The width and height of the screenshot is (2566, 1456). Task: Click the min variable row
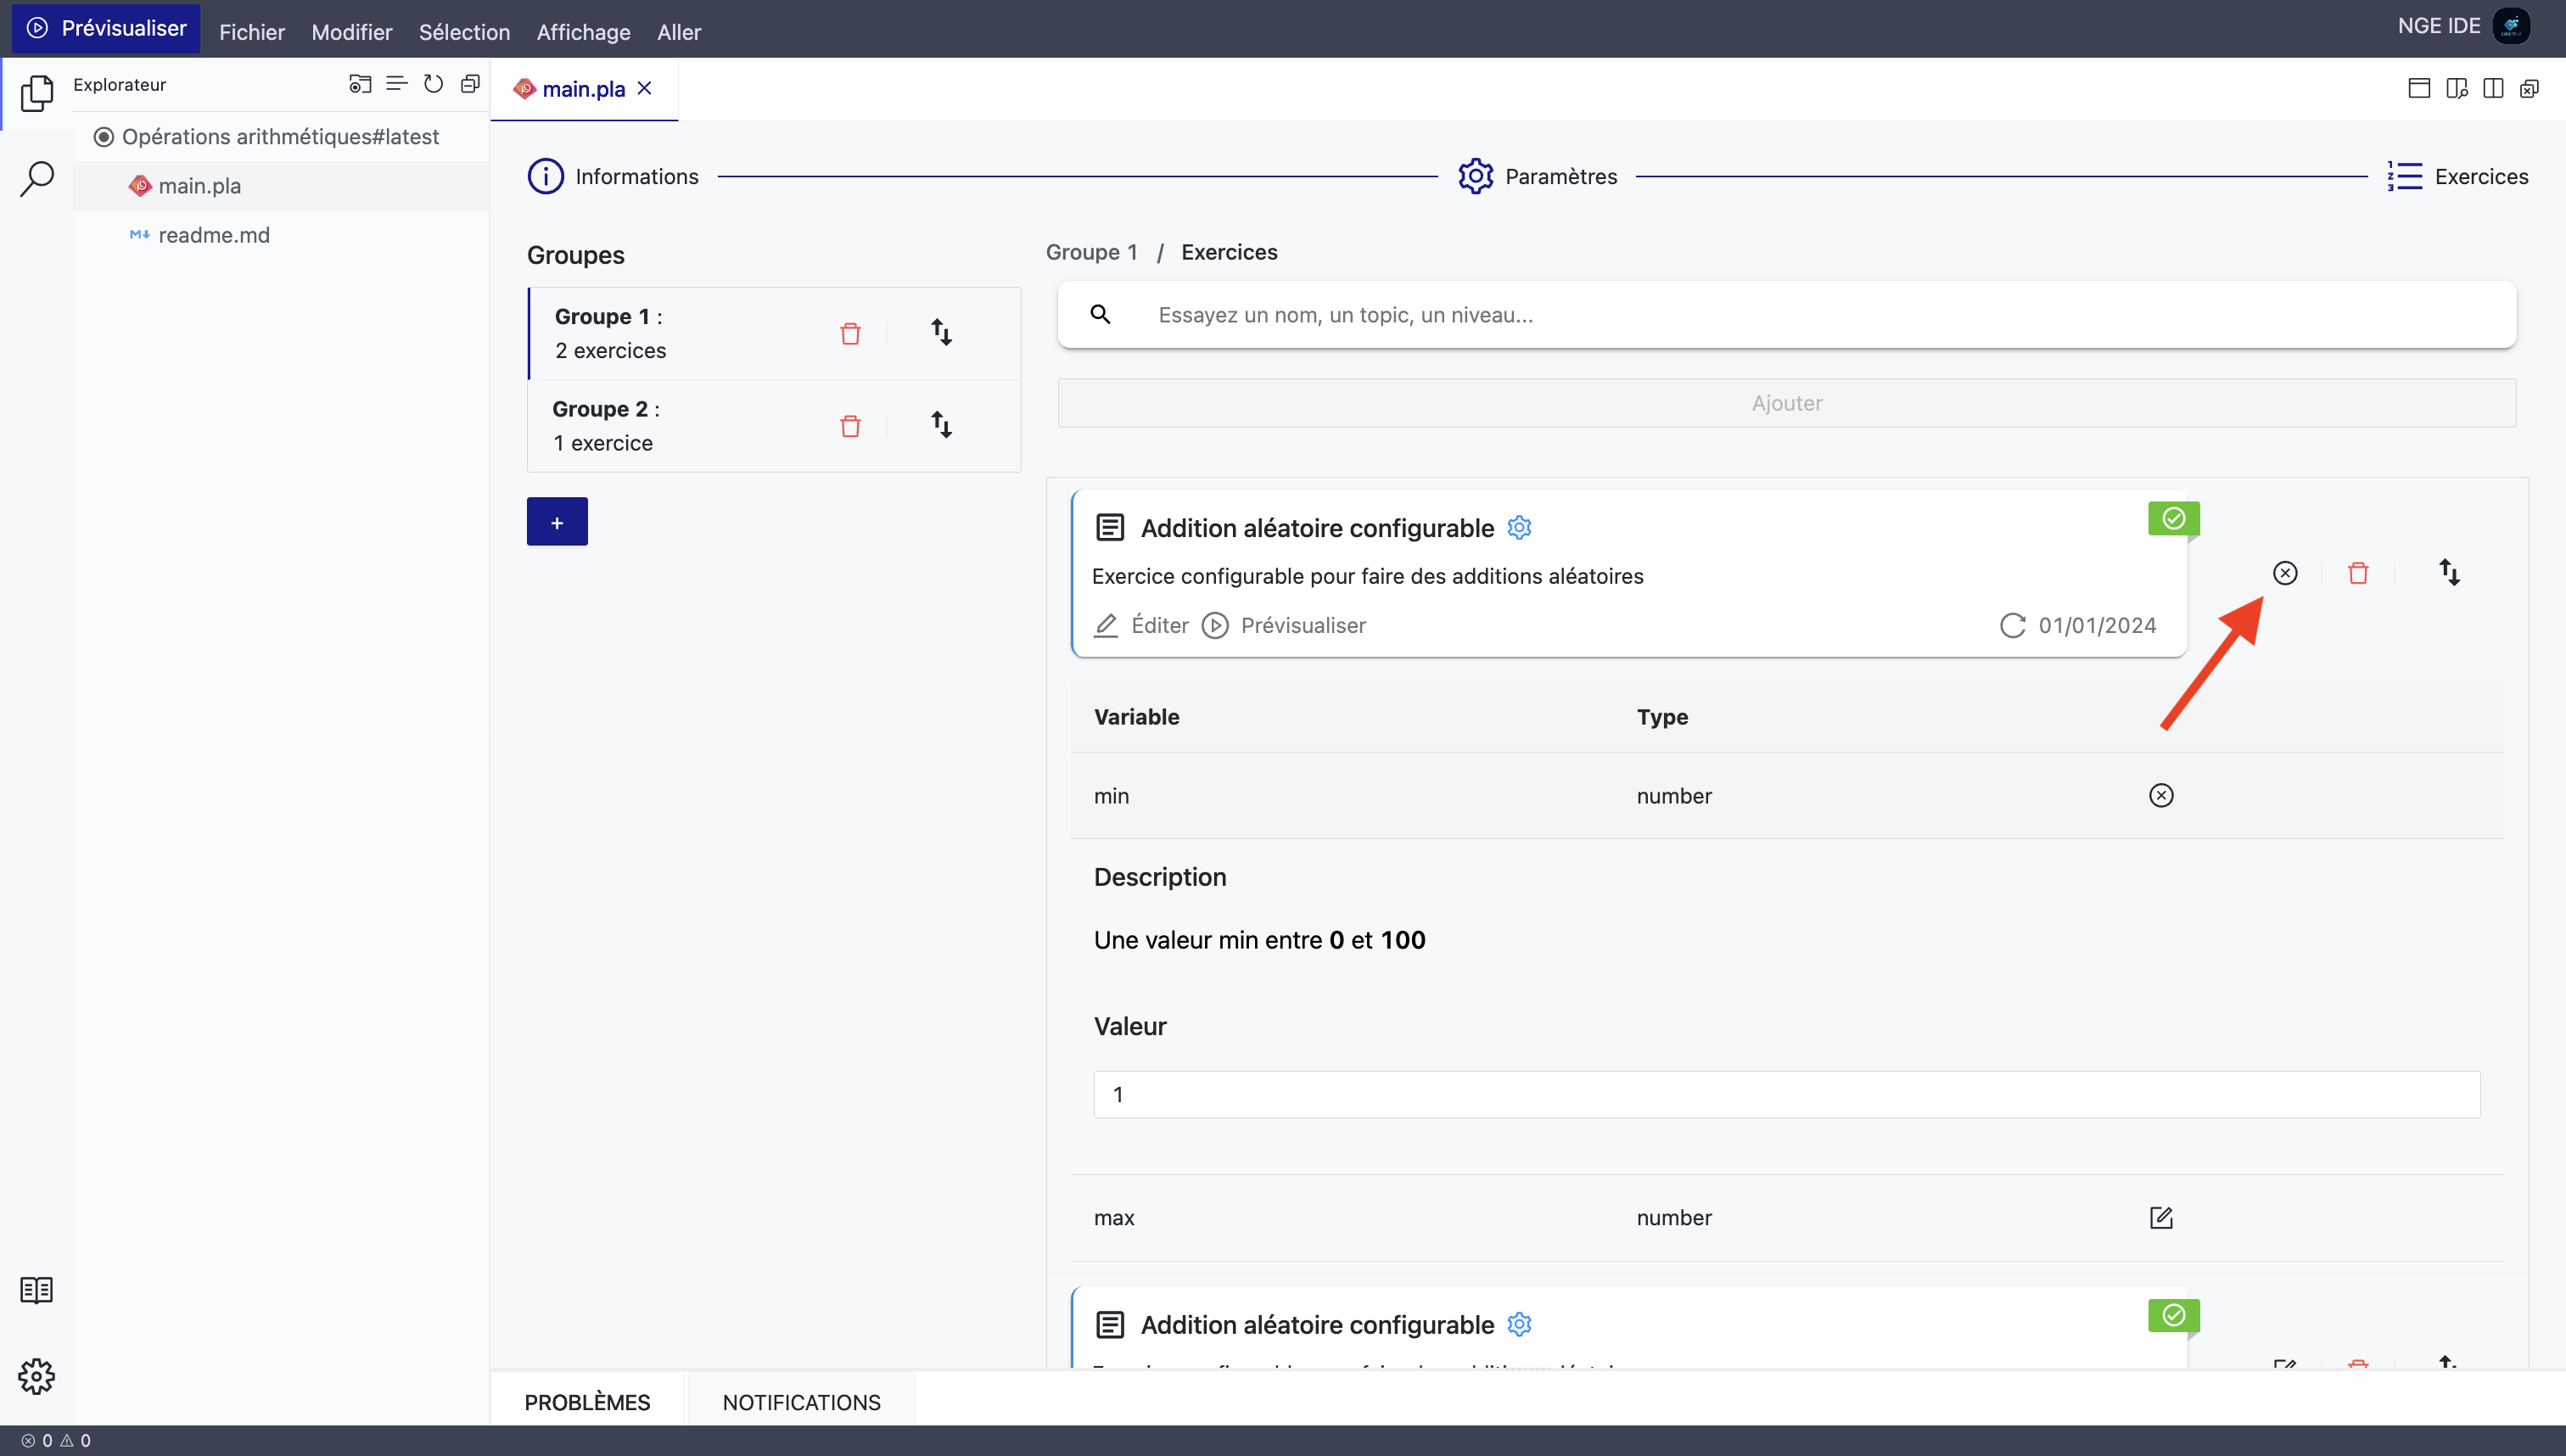(x=1786, y=796)
